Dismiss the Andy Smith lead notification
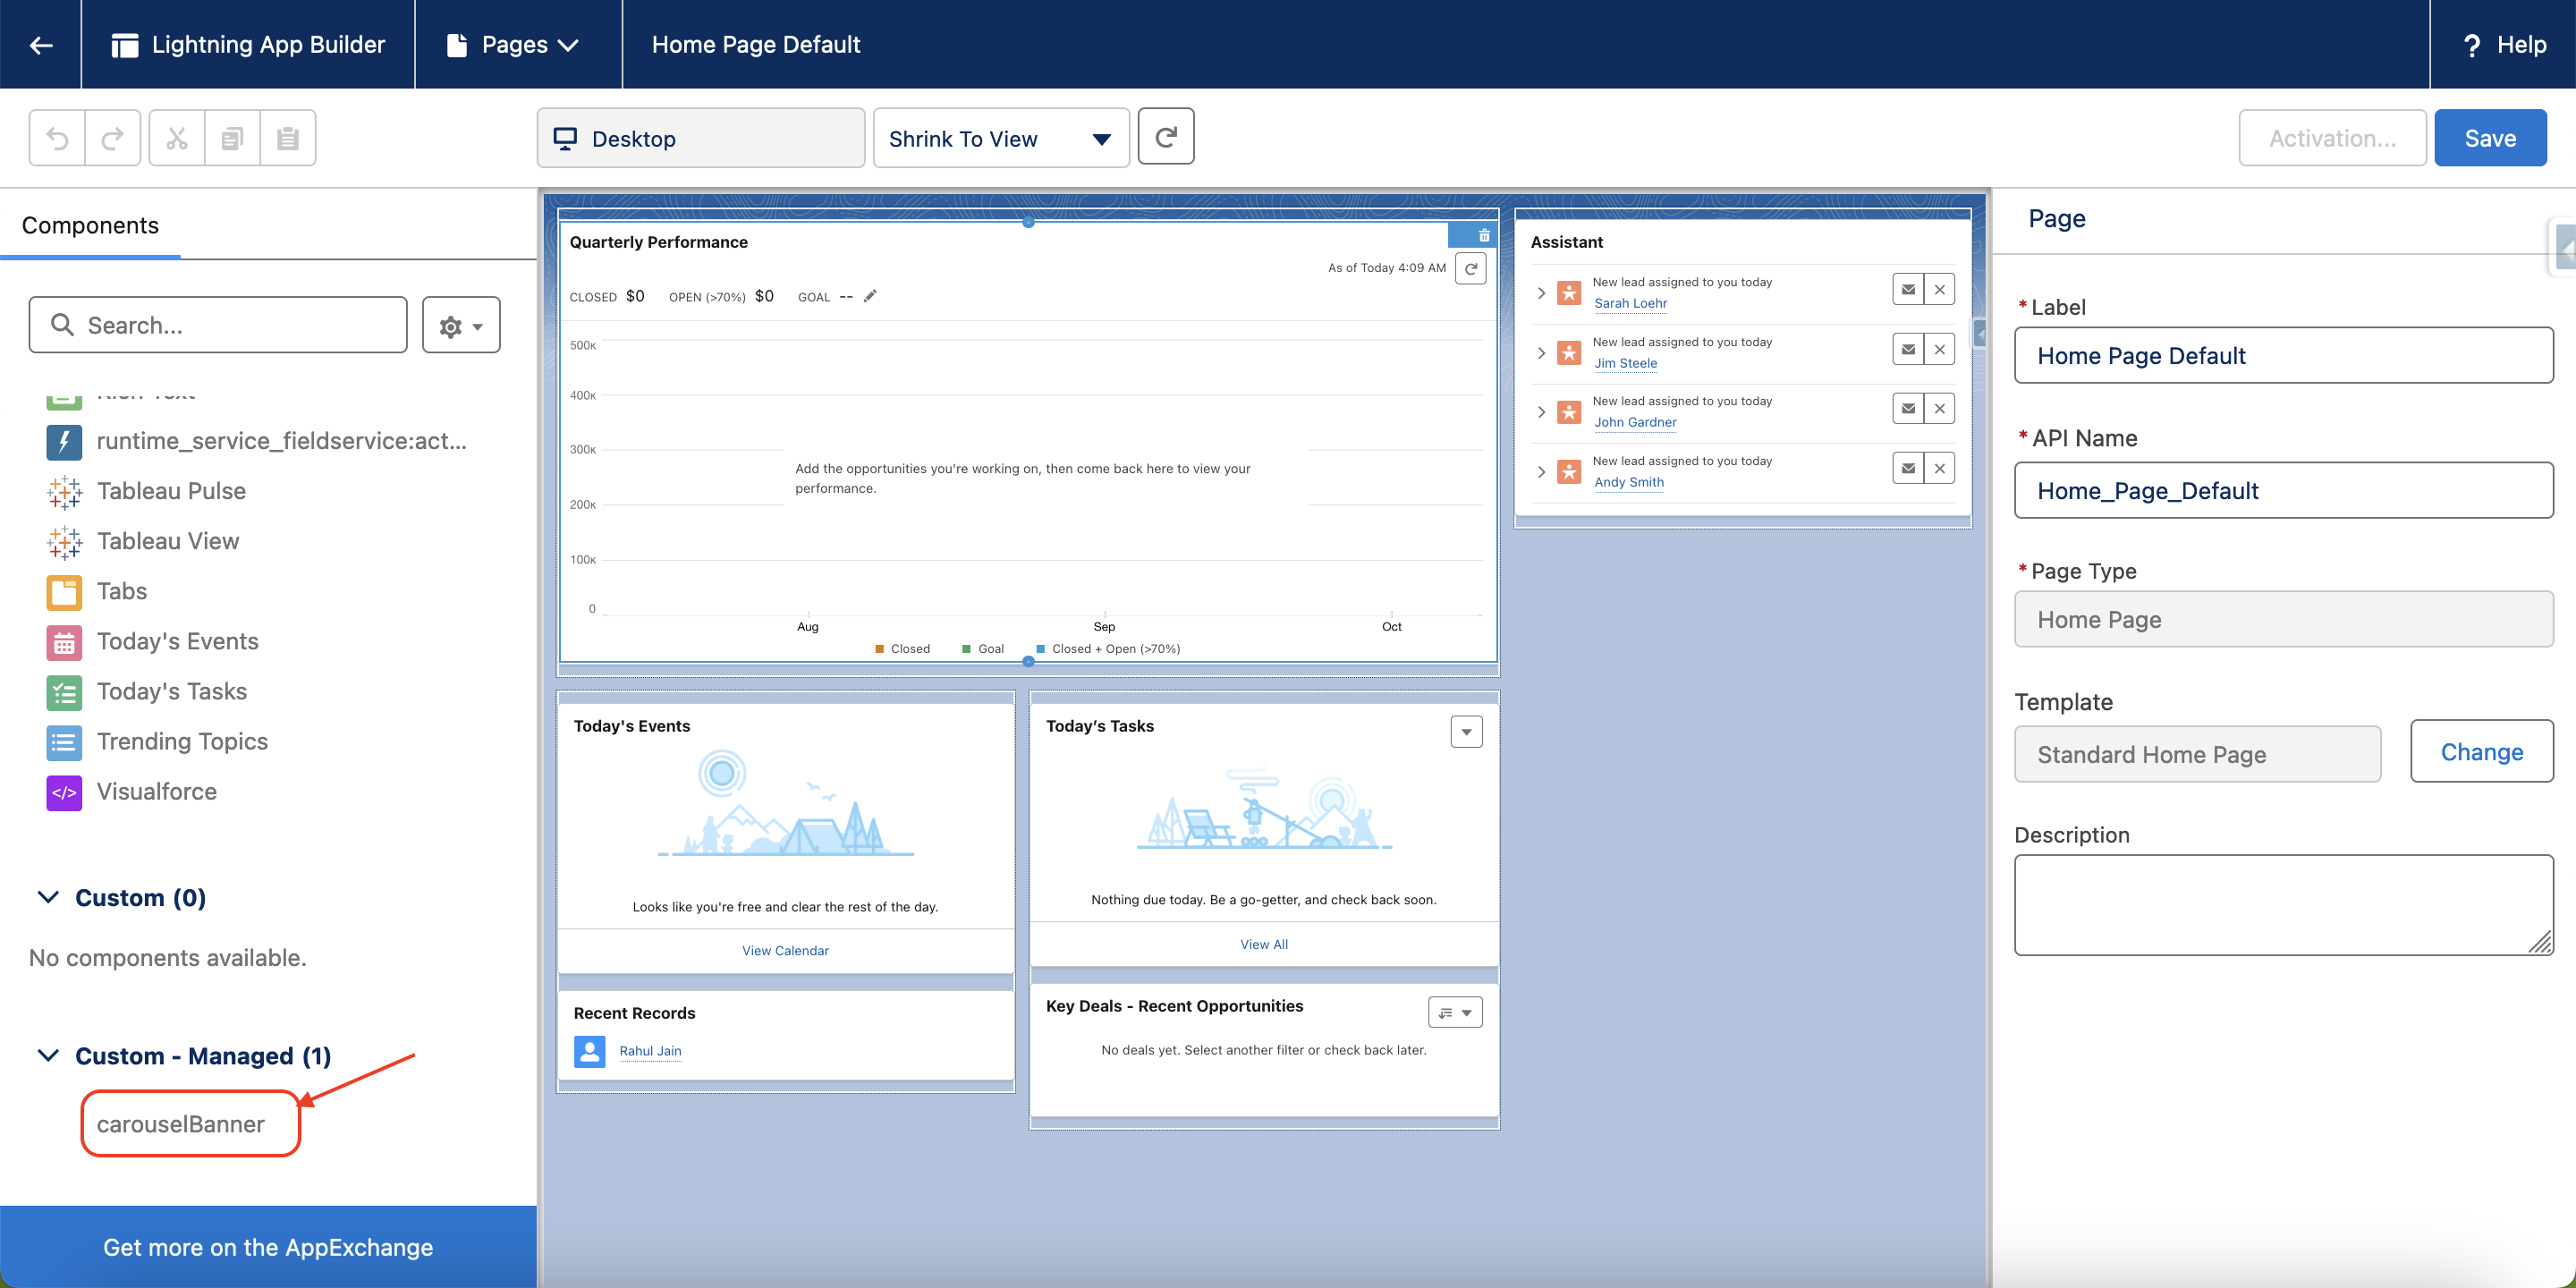Viewport: 2576px width, 1288px height. point(1939,468)
